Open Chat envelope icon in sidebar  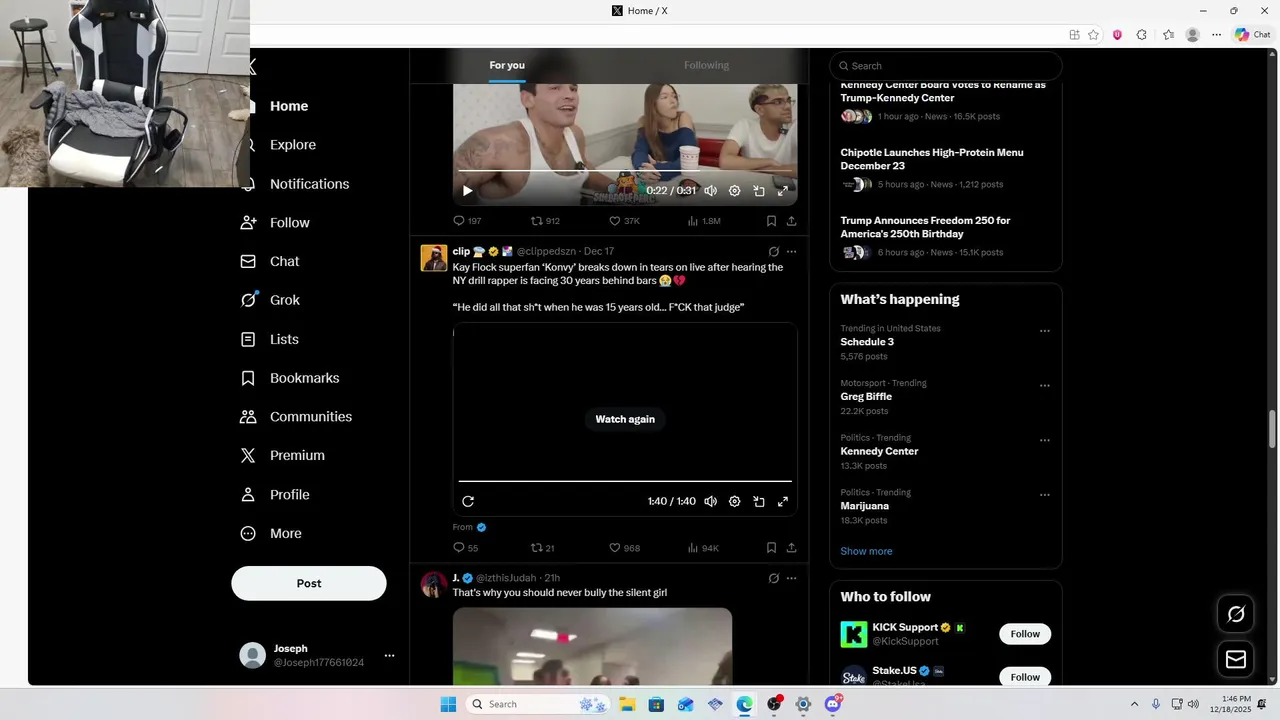[x=249, y=261]
